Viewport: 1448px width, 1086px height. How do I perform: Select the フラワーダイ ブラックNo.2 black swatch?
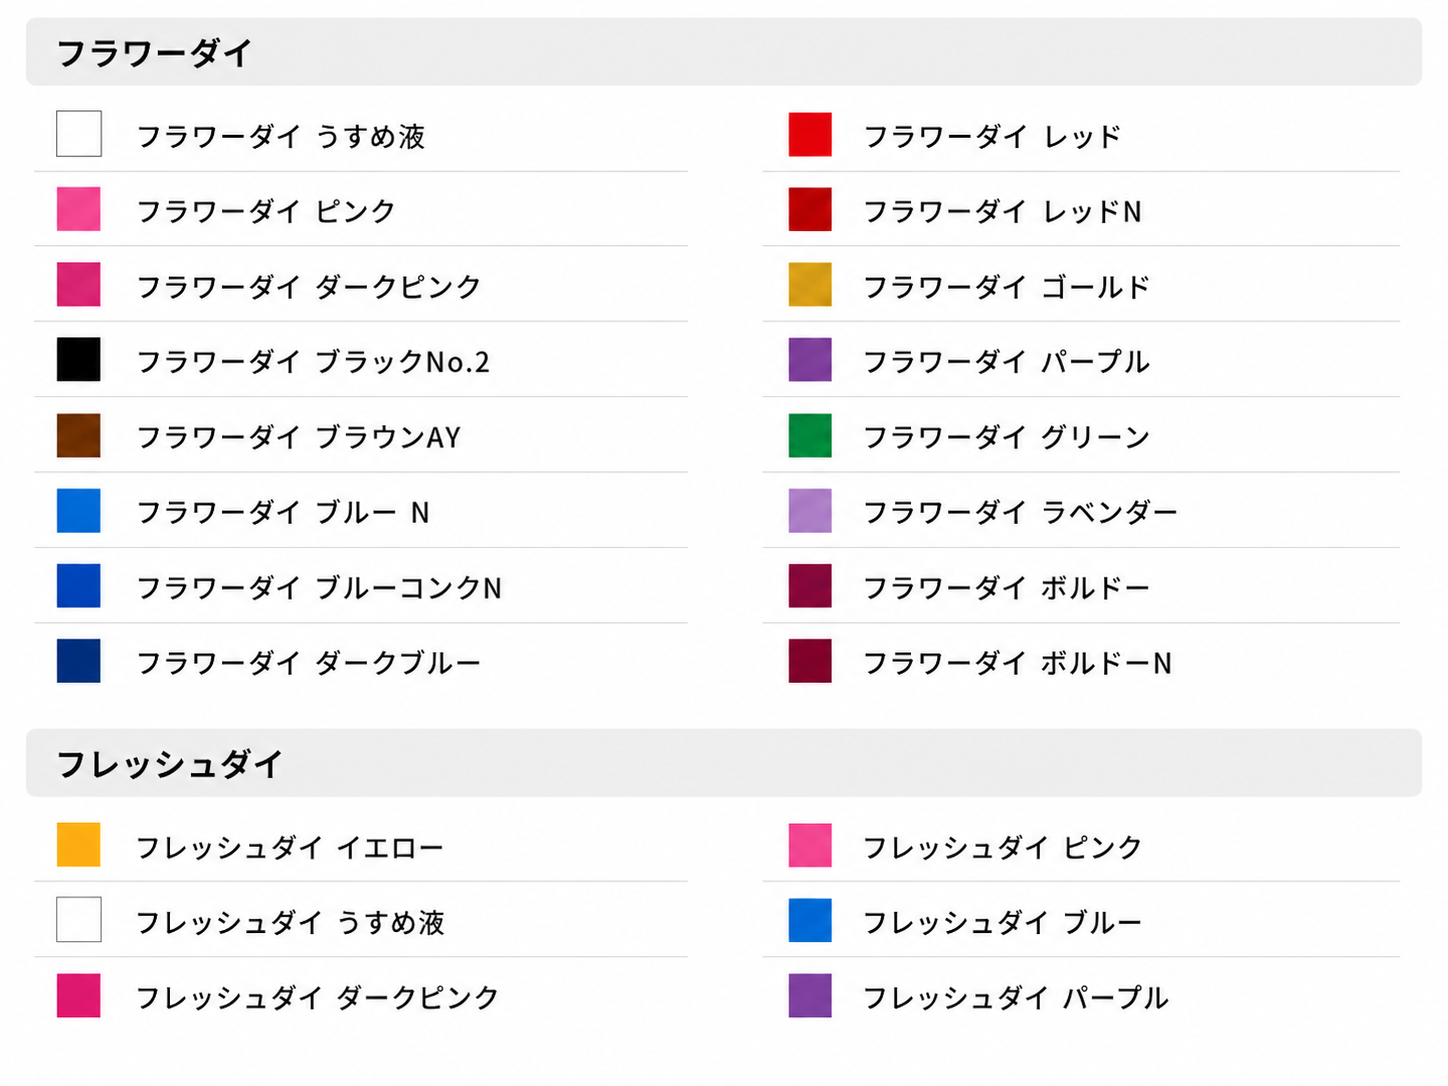pos(78,359)
